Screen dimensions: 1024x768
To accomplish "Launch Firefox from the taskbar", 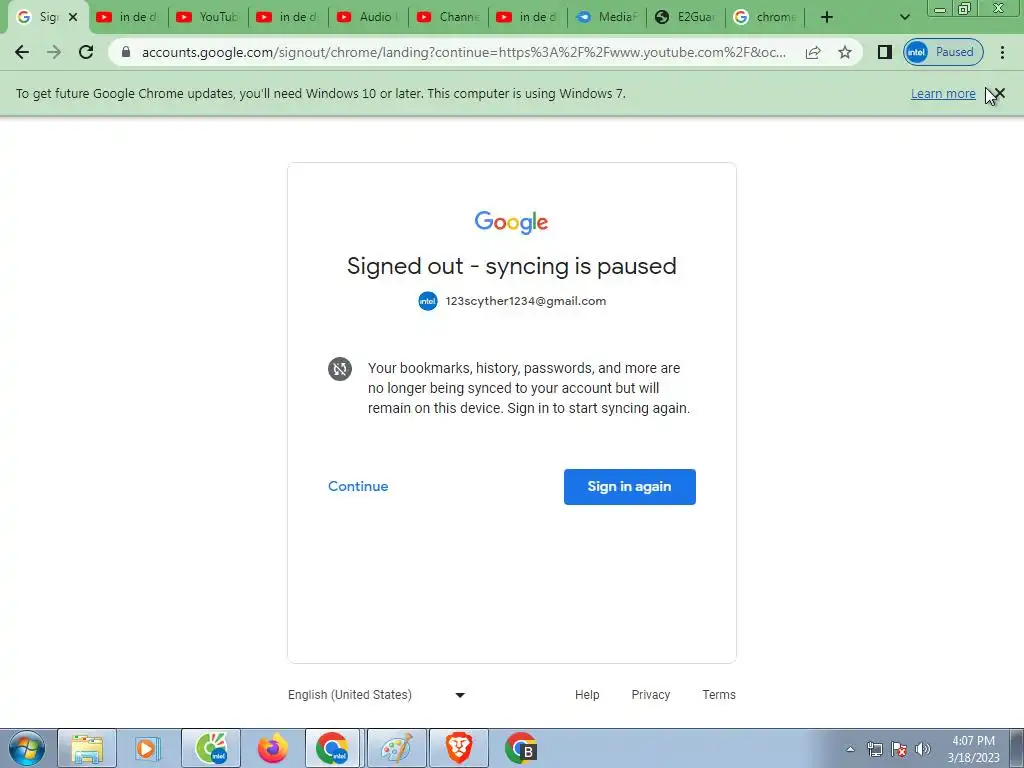I will coord(272,748).
